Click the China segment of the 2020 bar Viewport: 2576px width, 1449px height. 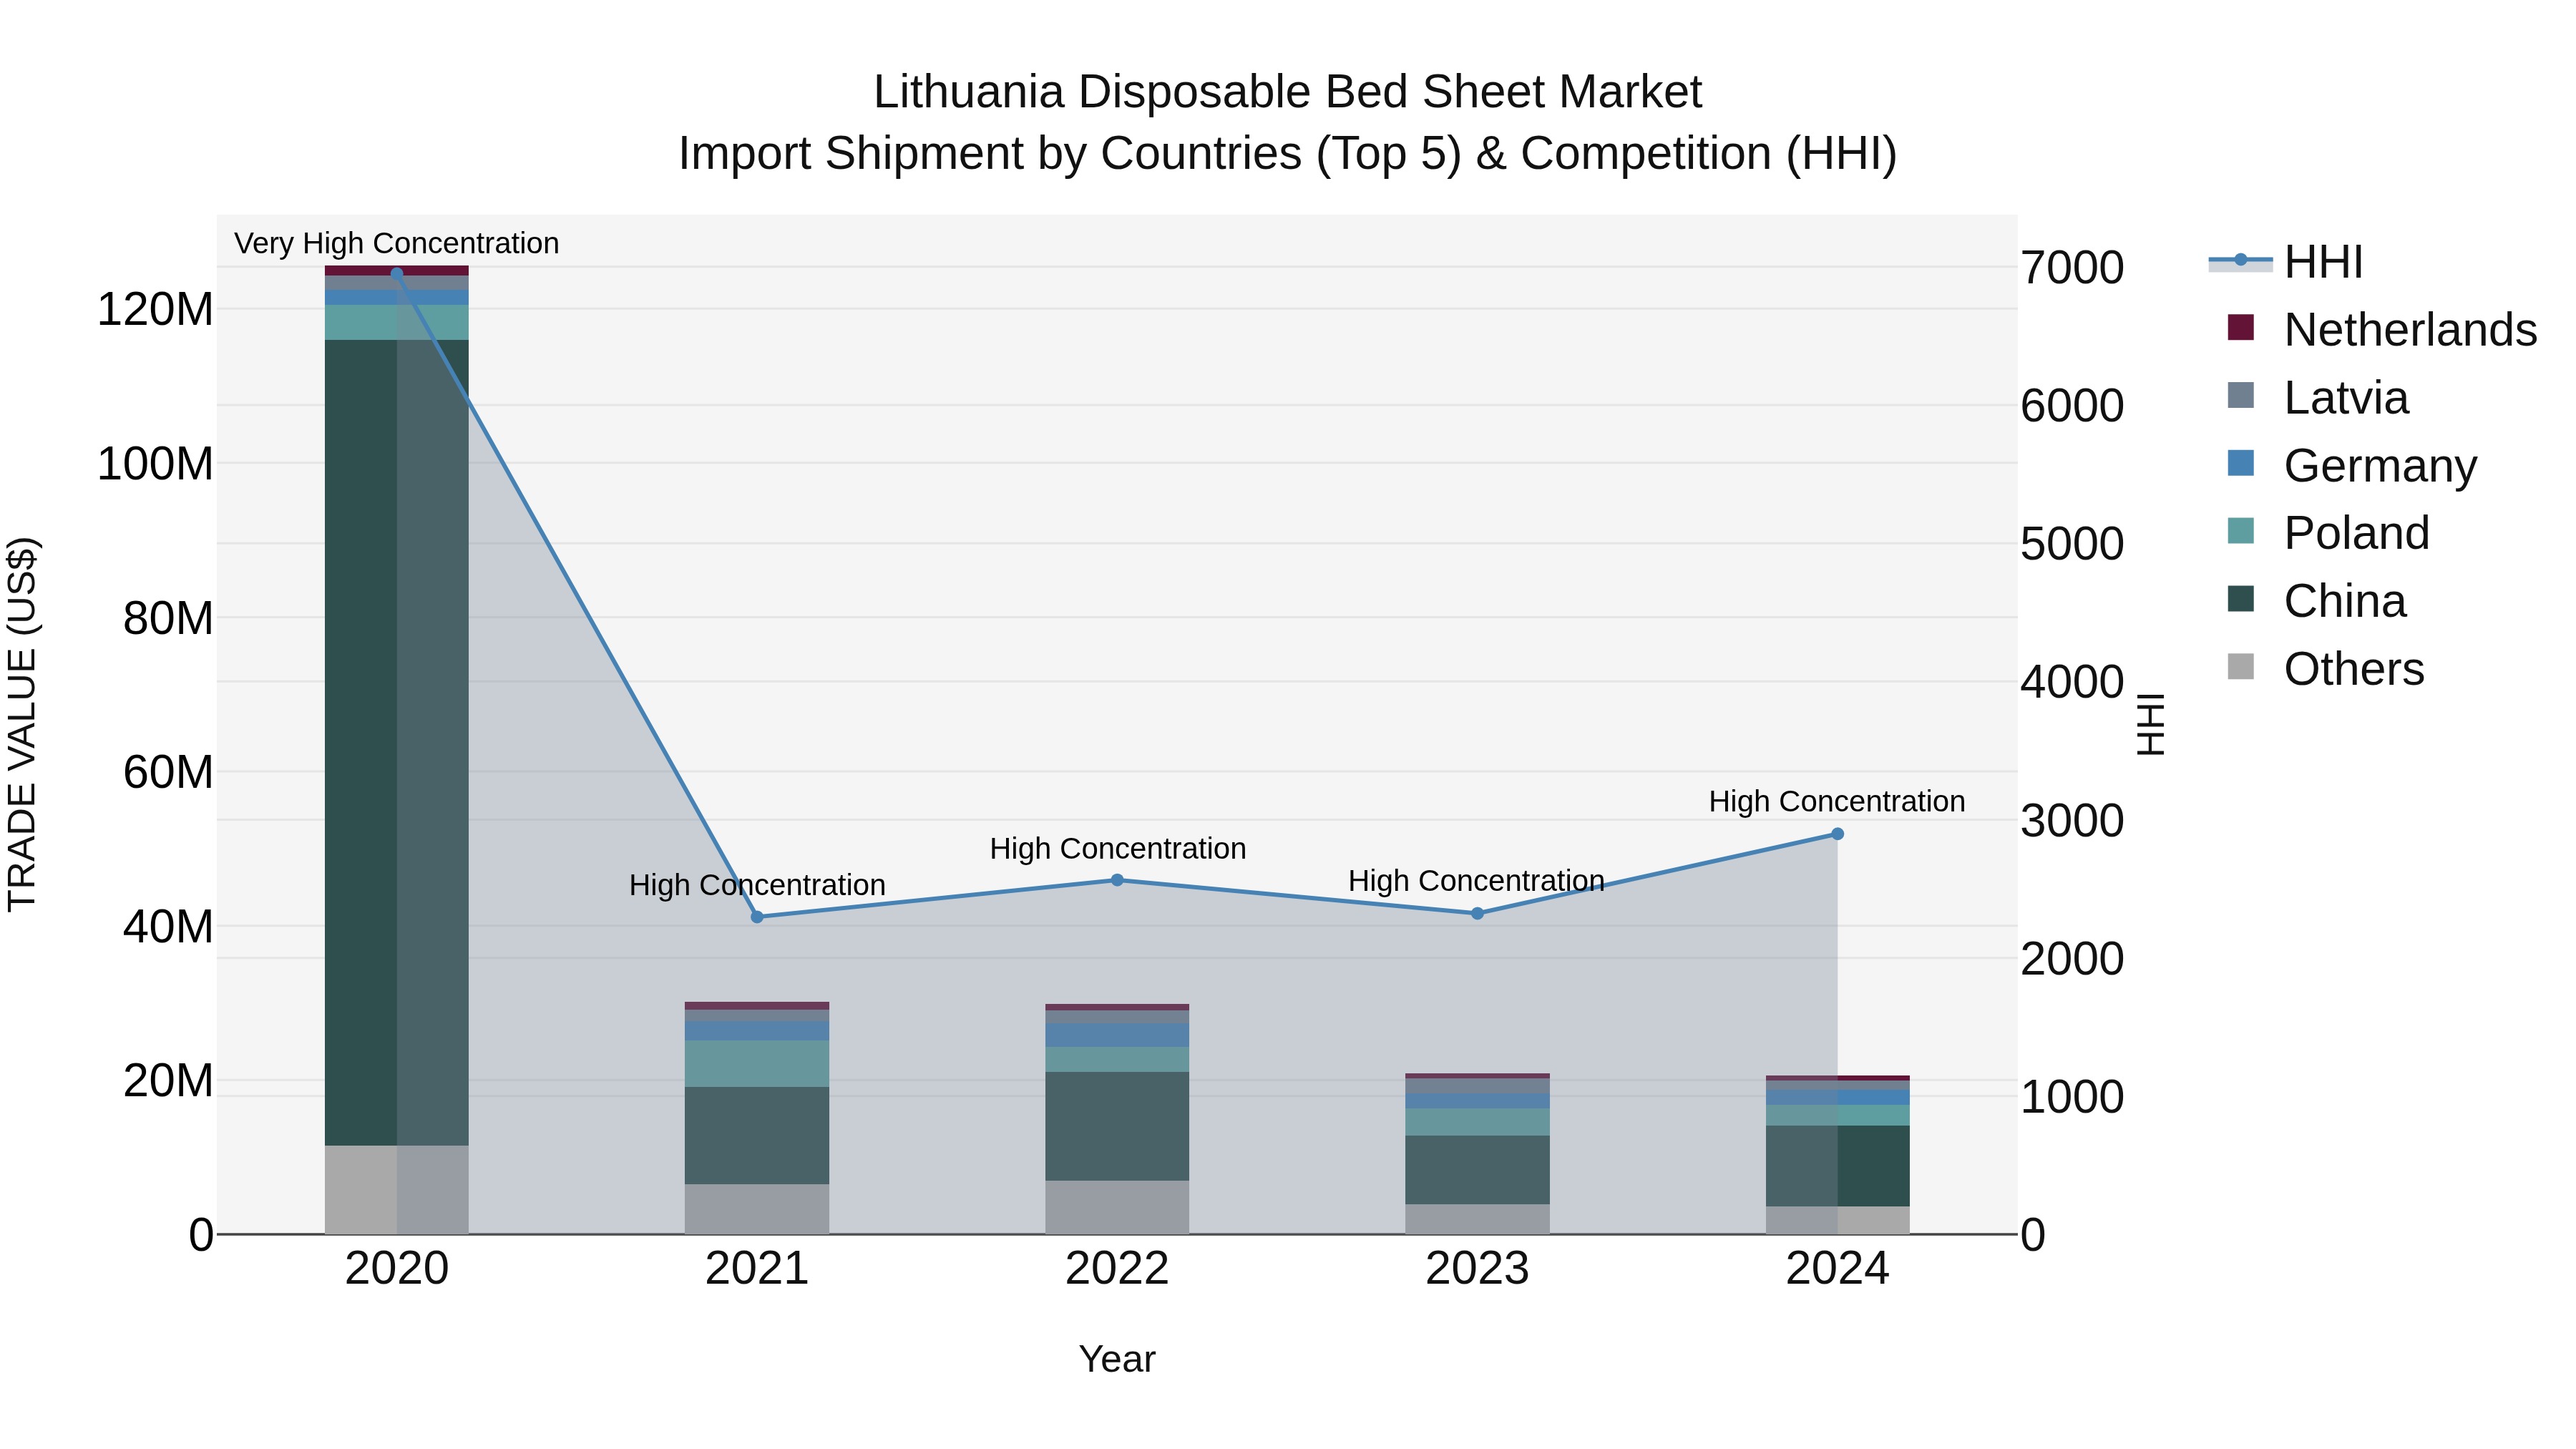(397, 742)
